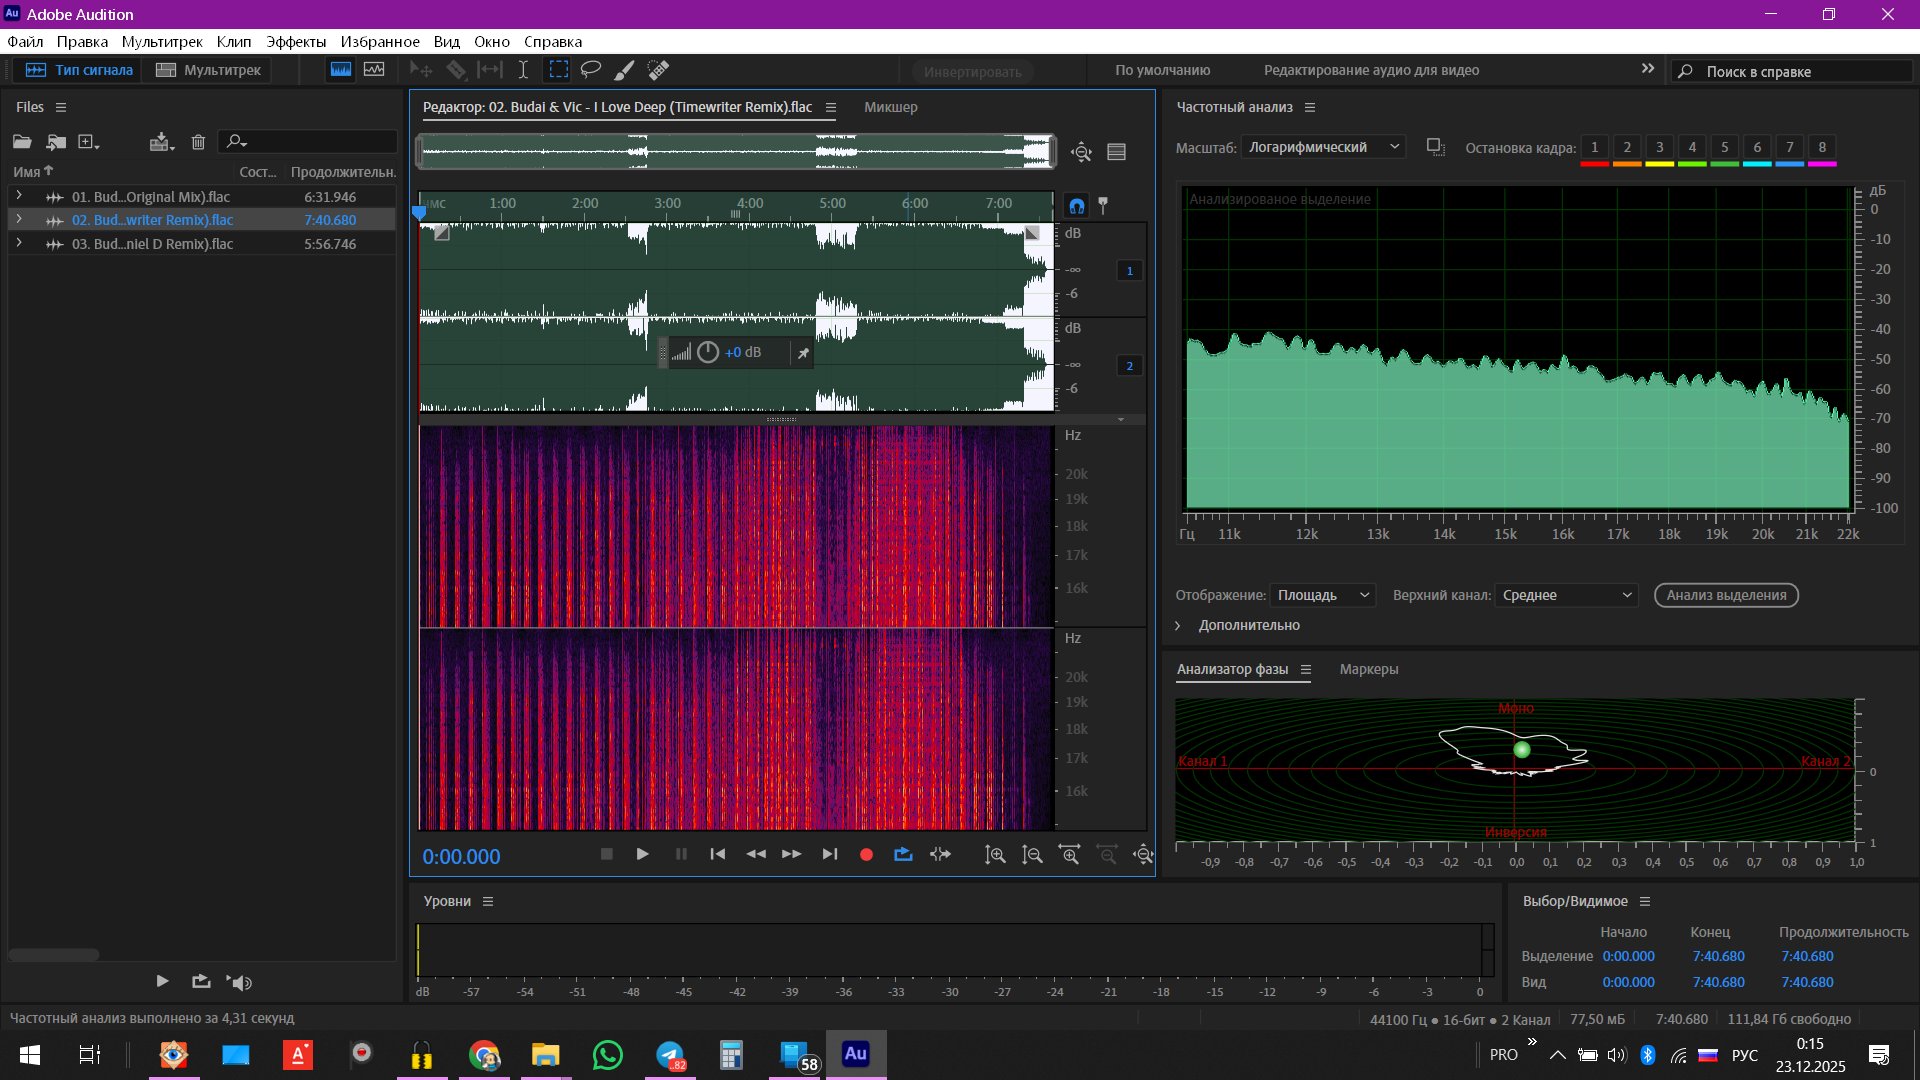Open file icon in Files panel
The width and height of the screenshot is (1920, 1080).
pyautogui.click(x=22, y=142)
